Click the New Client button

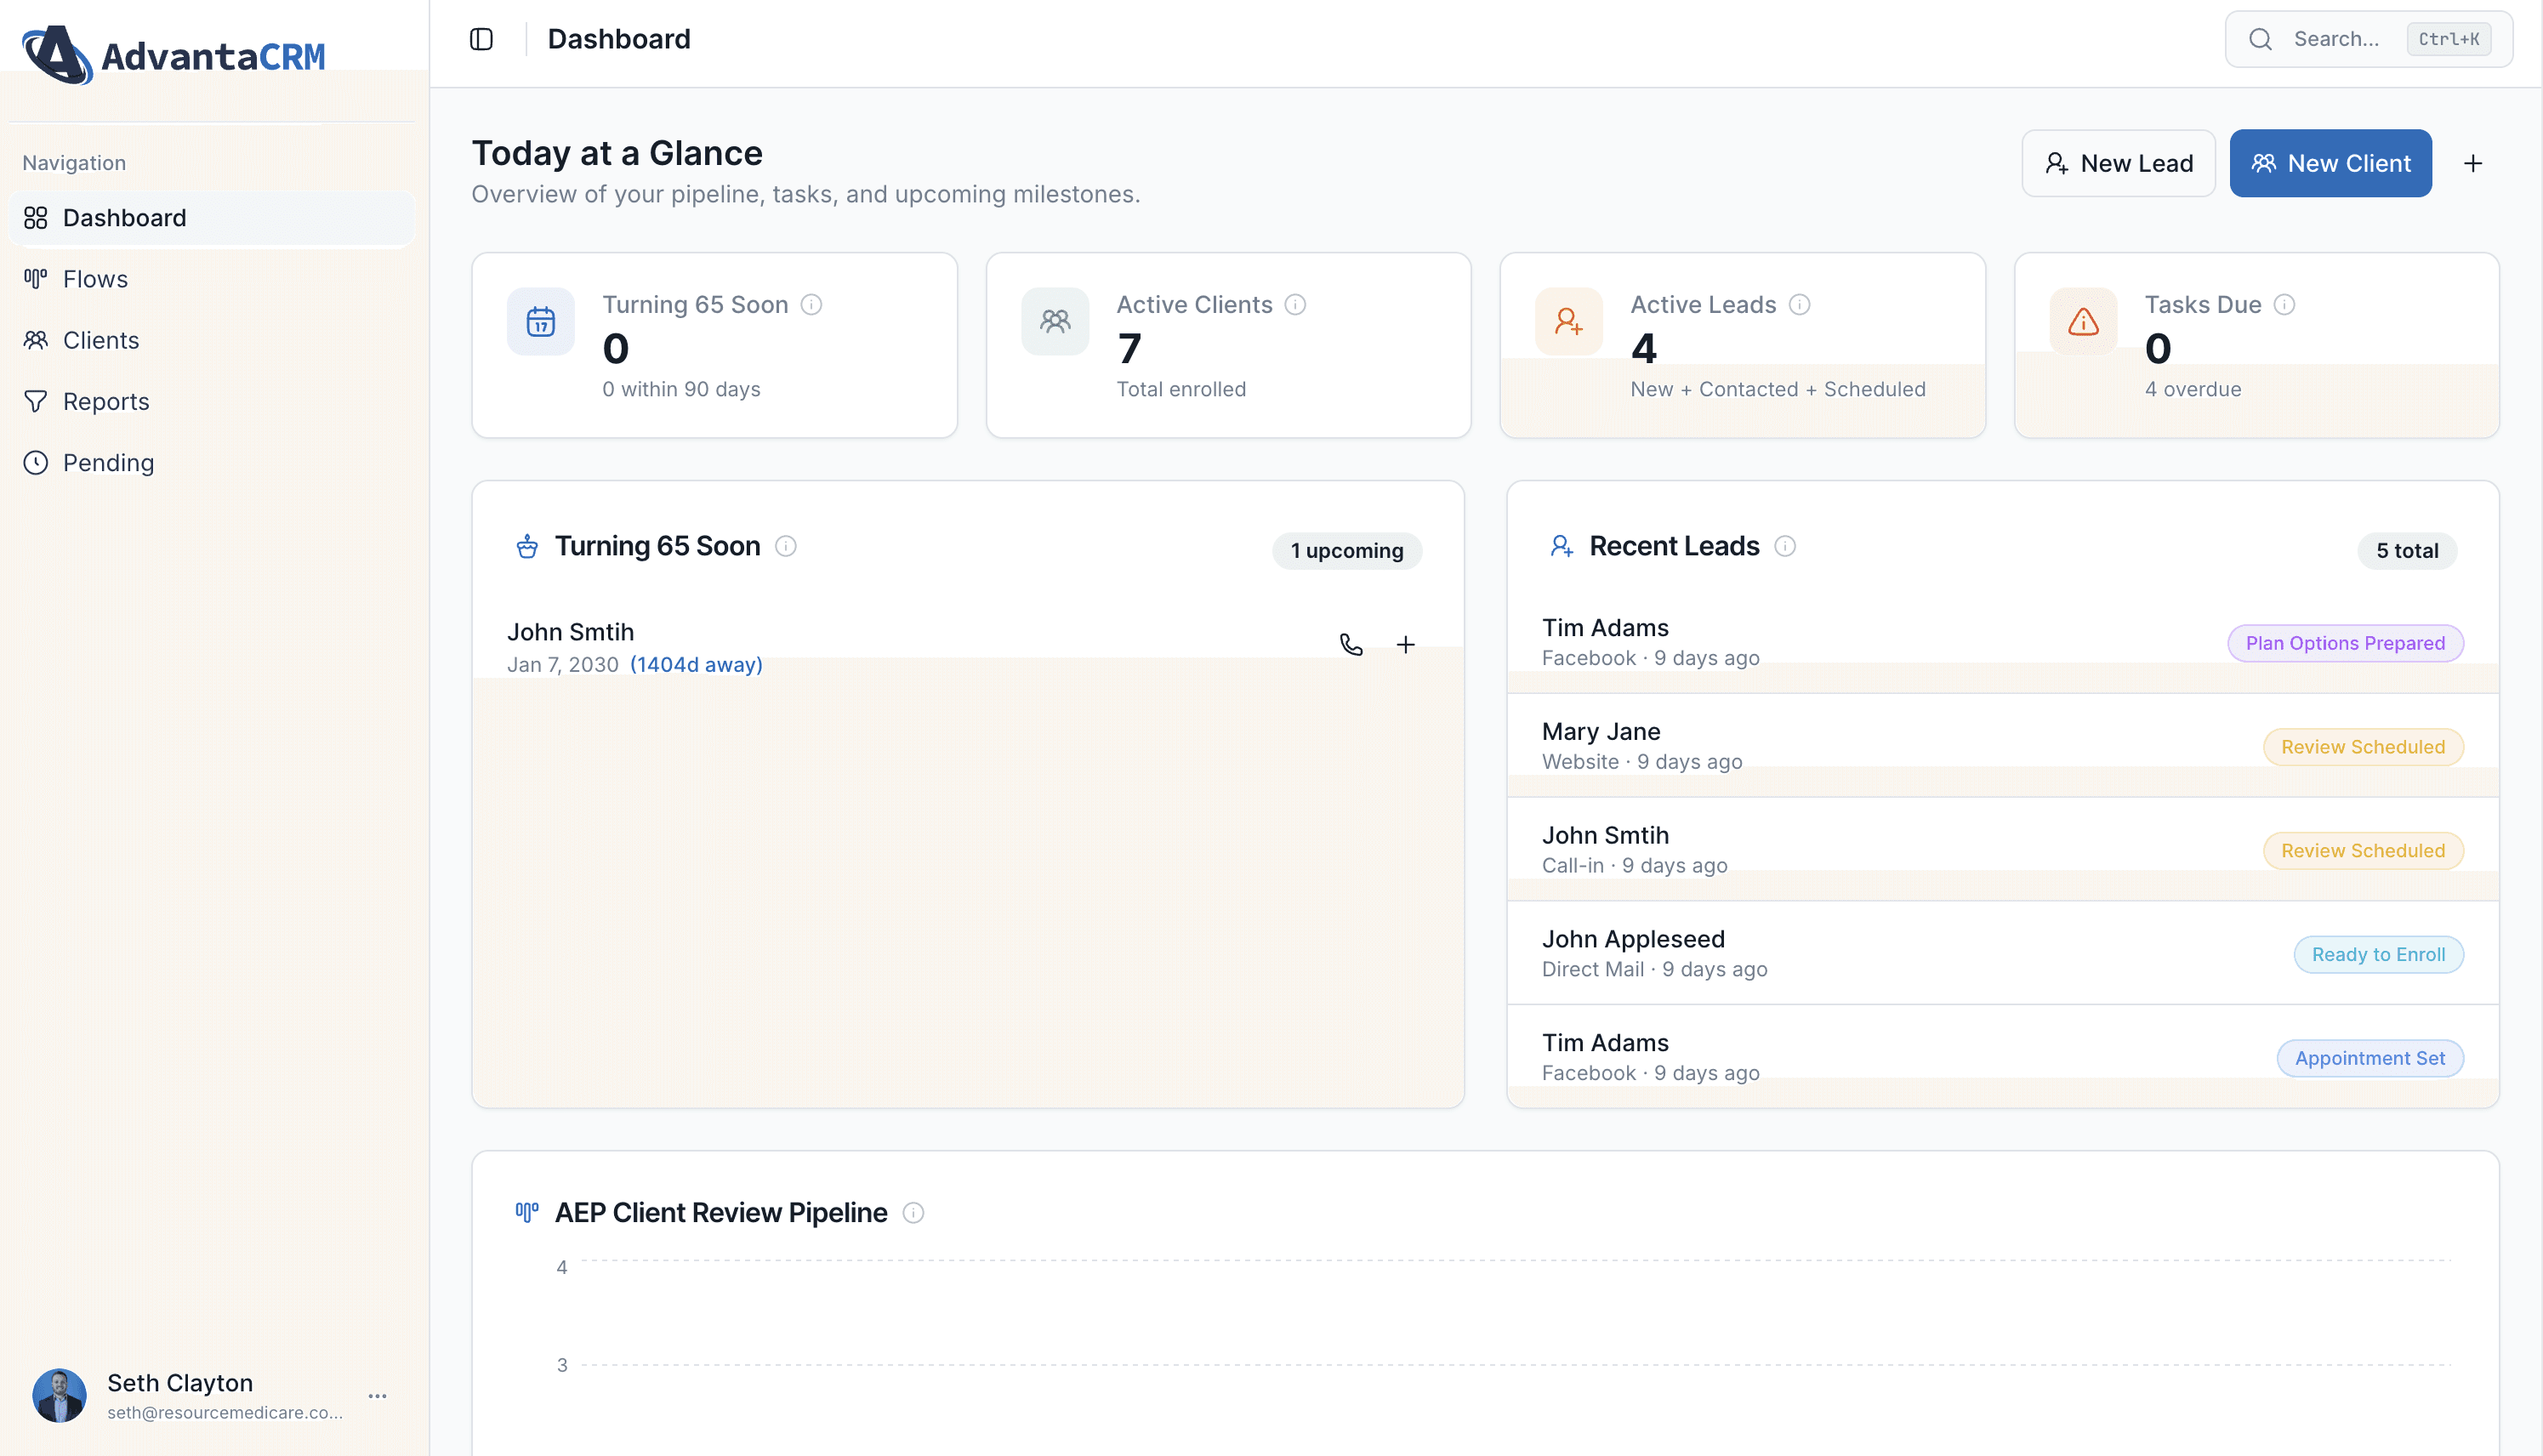(x=2330, y=163)
